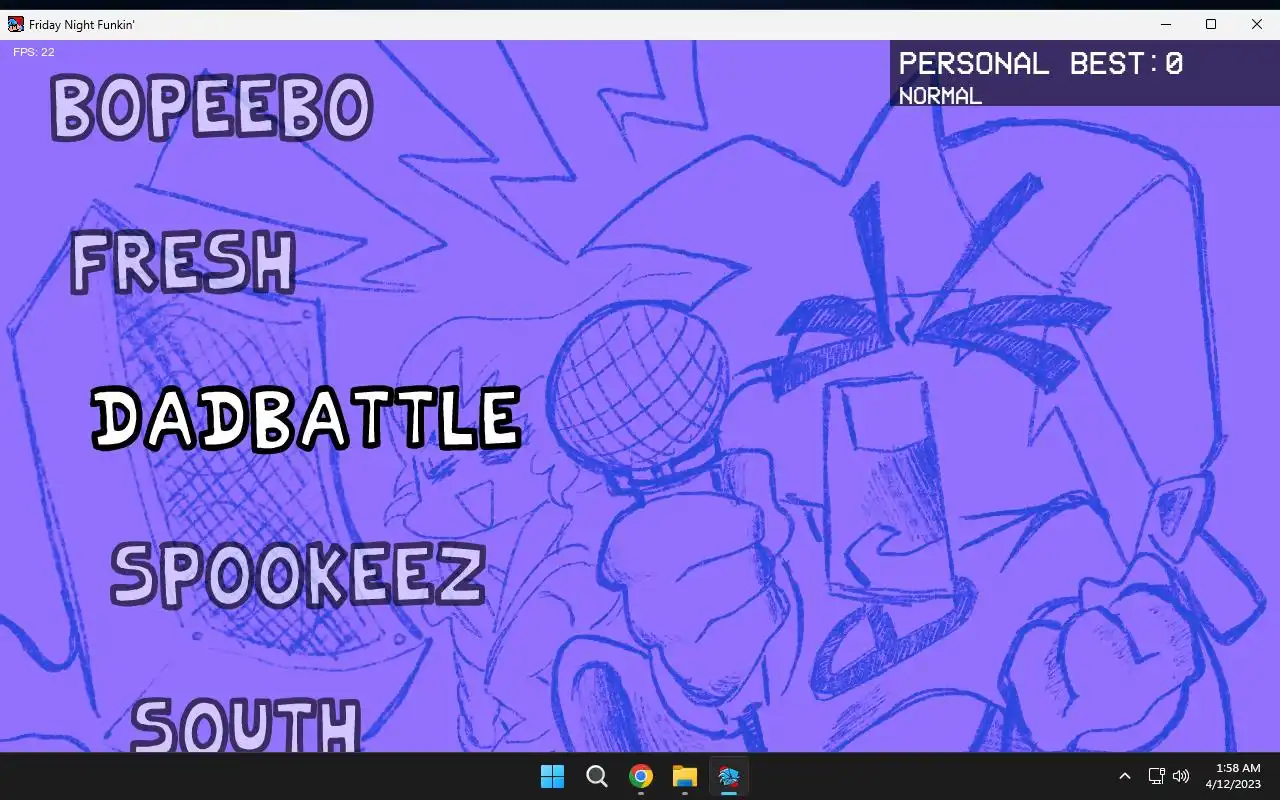1280x800 pixels.
Task: Open Windows Search from the taskbar
Action: [x=597, y=776]
